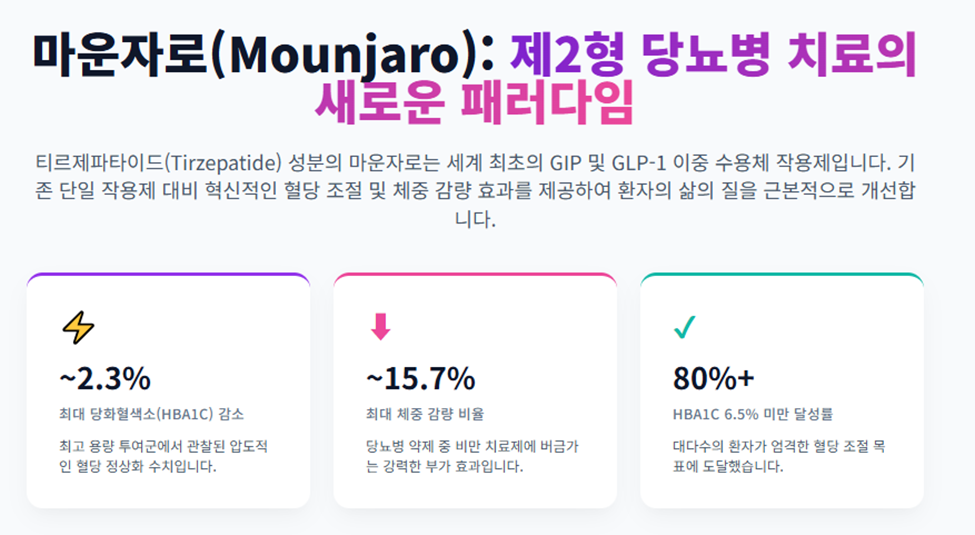
Task: Click the 제2형 당뇨병 치료의 gradient heading
Action: (x=712, y=55)
